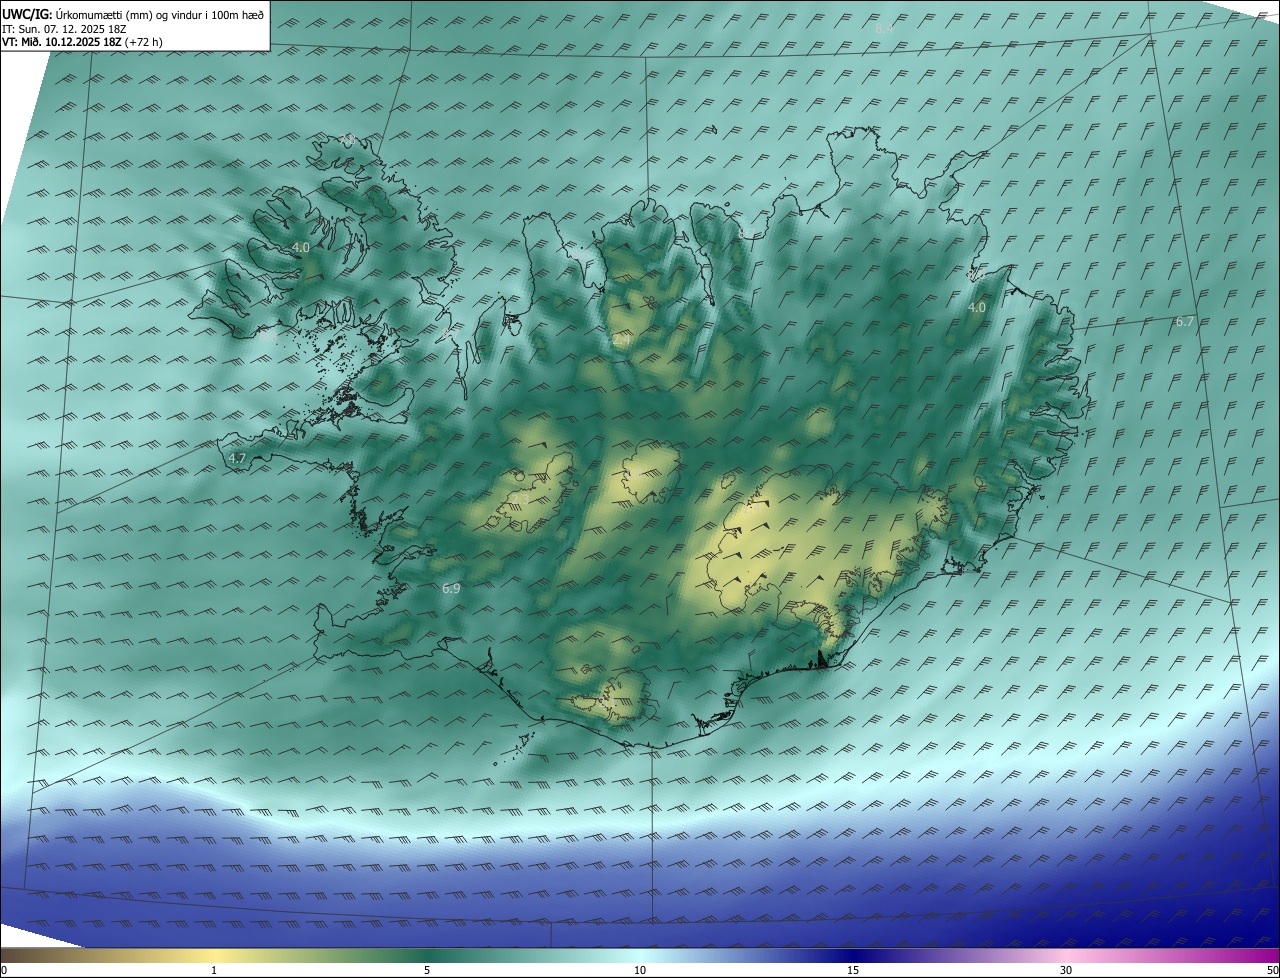This screenshot has height=978, width=1280.
Task: Pick the dark navy colorbar segment above tick 15
Action: [853, 955]
